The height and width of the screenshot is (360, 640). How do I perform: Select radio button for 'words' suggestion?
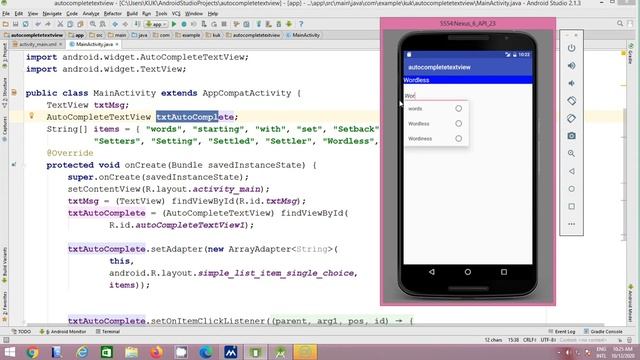pyautogui.click(x=458, y=109)
